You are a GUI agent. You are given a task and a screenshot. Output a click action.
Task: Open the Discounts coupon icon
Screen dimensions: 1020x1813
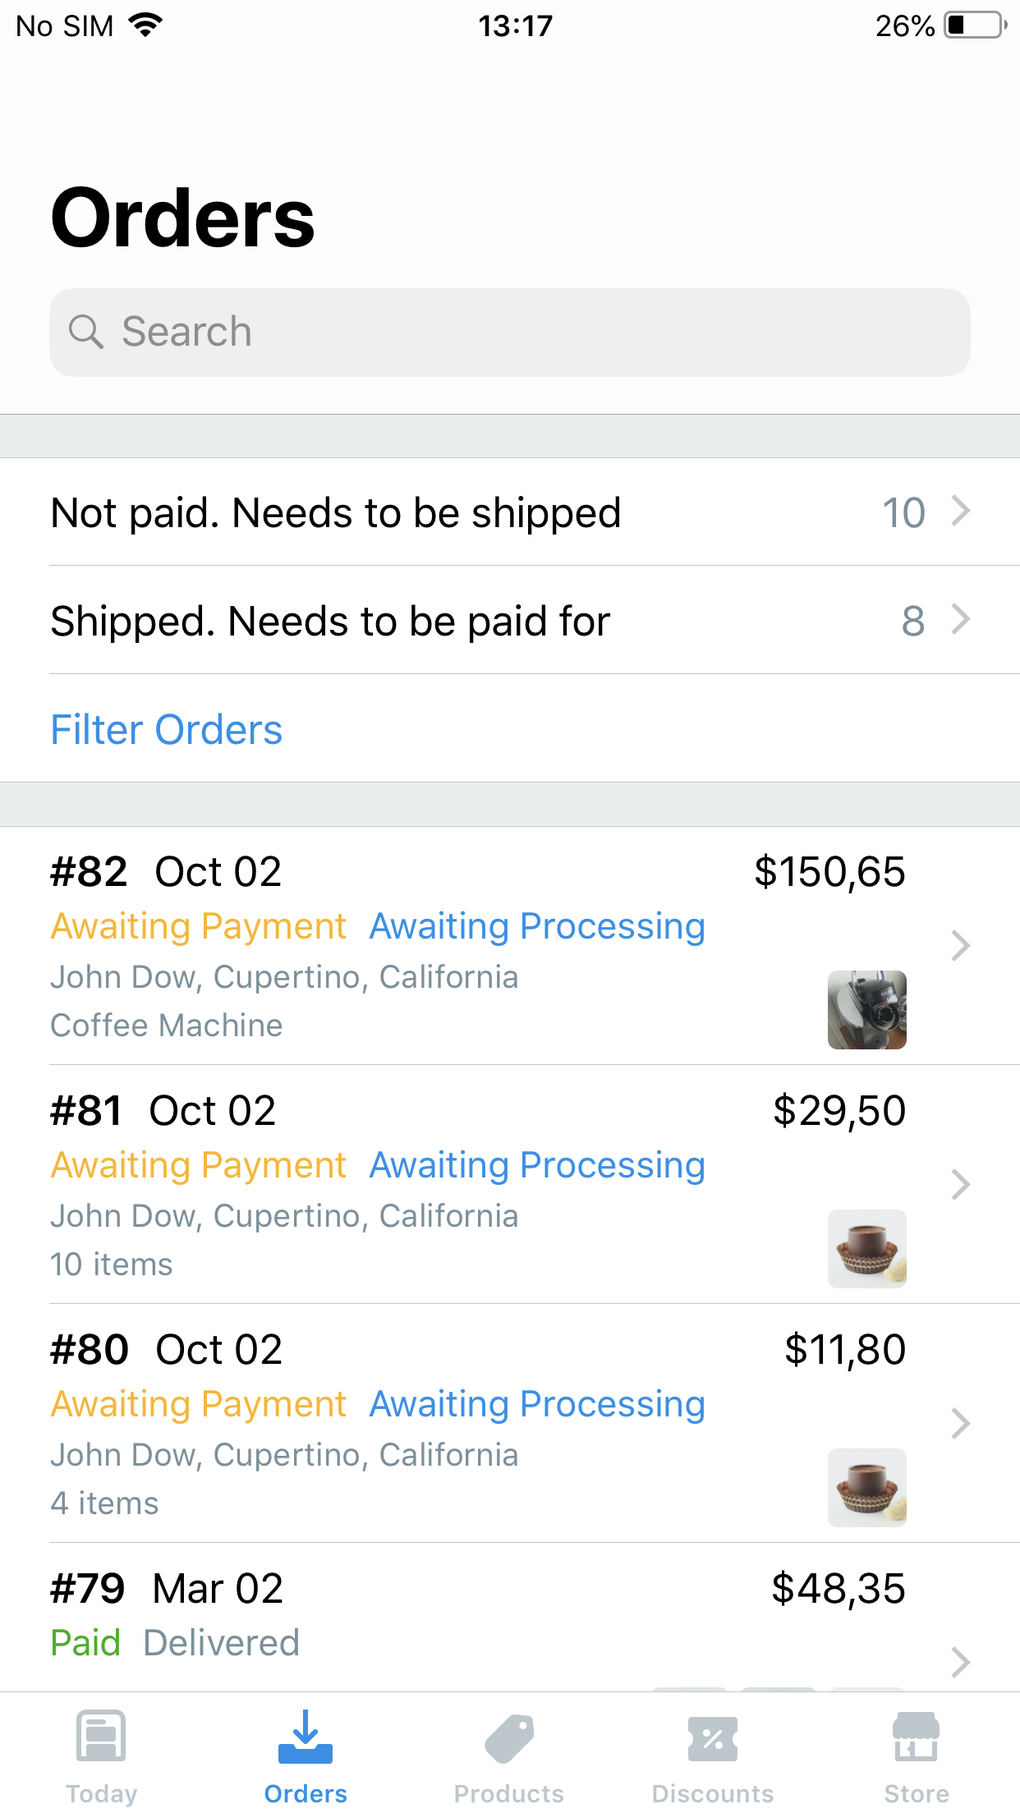(x=713, y=1738)
